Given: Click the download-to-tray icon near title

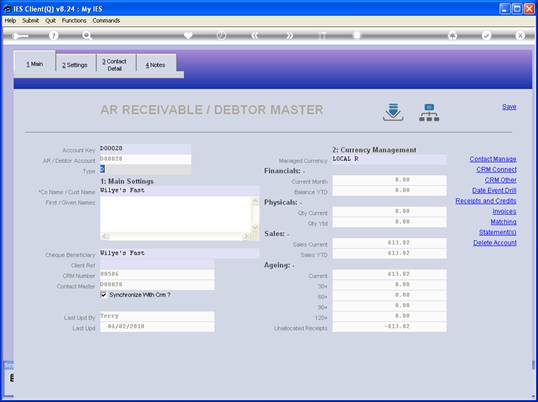Looking at the screenshot, I should [x=393, y=112].
